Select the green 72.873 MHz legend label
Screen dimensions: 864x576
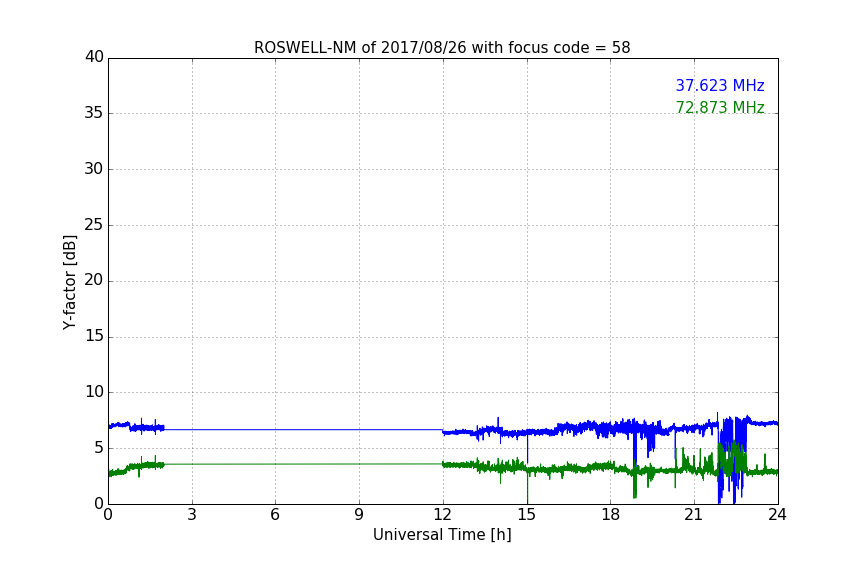[x=720, y=107]
